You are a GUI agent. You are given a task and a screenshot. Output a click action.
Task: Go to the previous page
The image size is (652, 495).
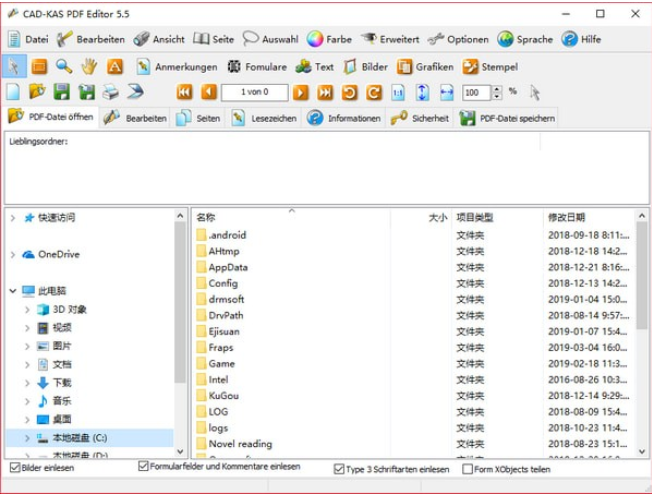209,92
